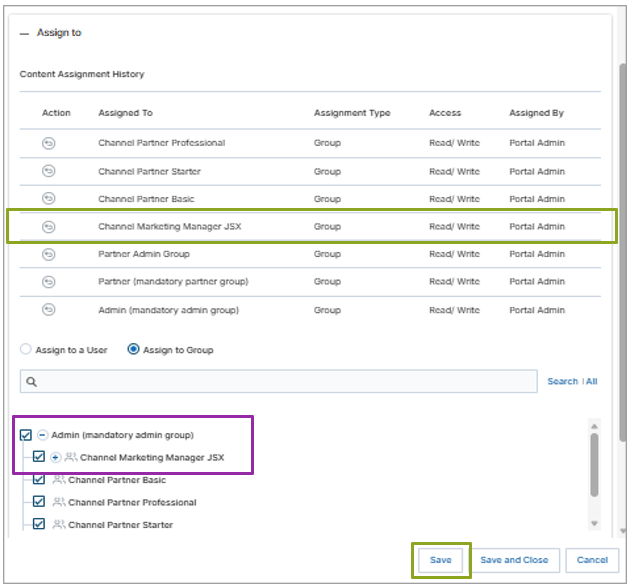This screenshot has height=587, width=628.
Task: Click Channel Marketing Manager JSX tree label
Action: tap(152, 457)
